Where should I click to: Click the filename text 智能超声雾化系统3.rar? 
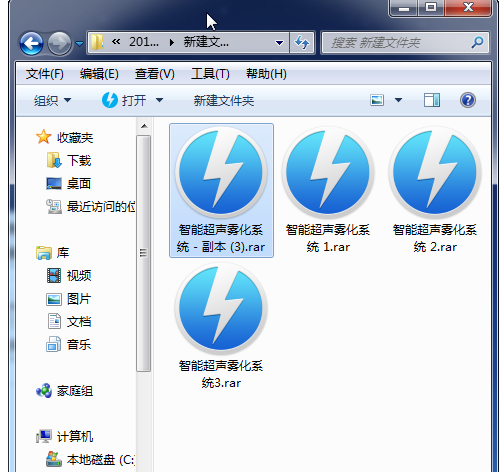[221, 374]
